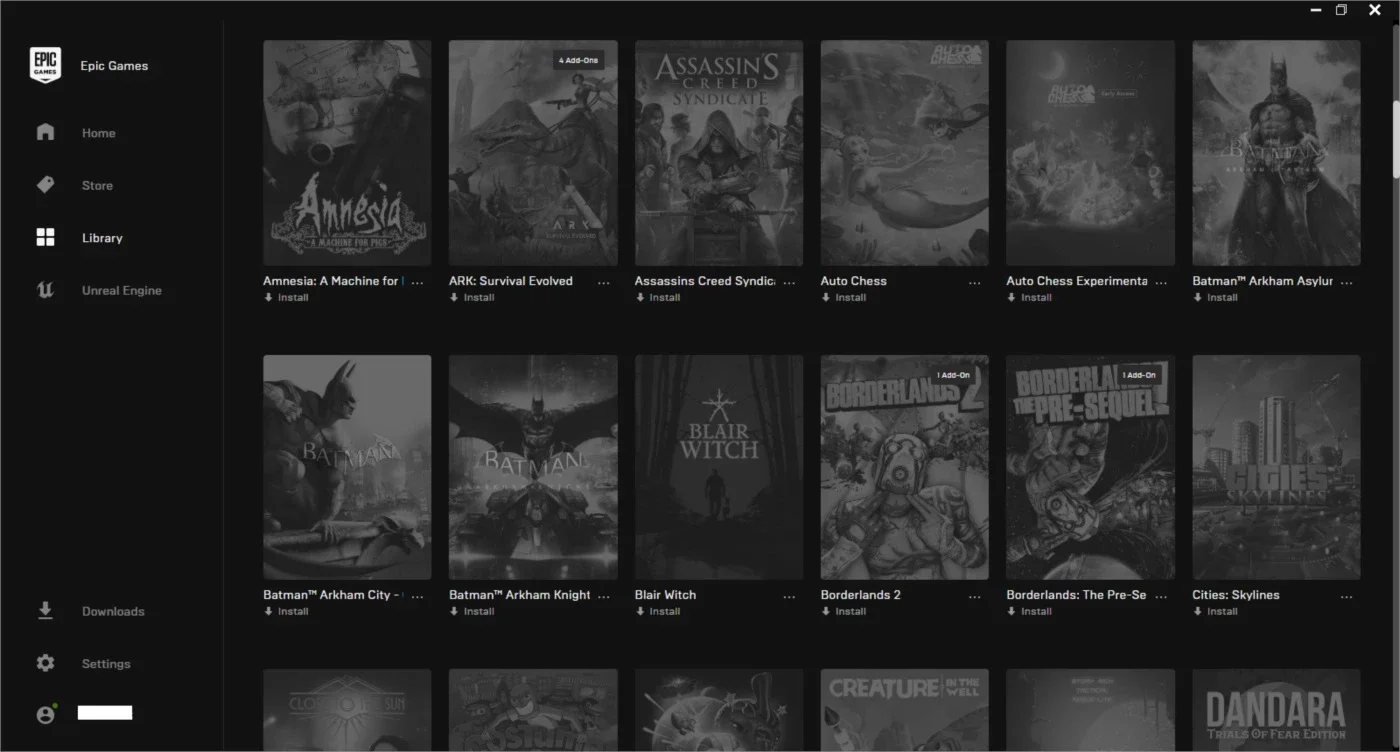The image size is (1400, 752).
Task: Open three-dot menu for Batman Arkham Knight
Action: pyautogui.click(x=604, y=597)
